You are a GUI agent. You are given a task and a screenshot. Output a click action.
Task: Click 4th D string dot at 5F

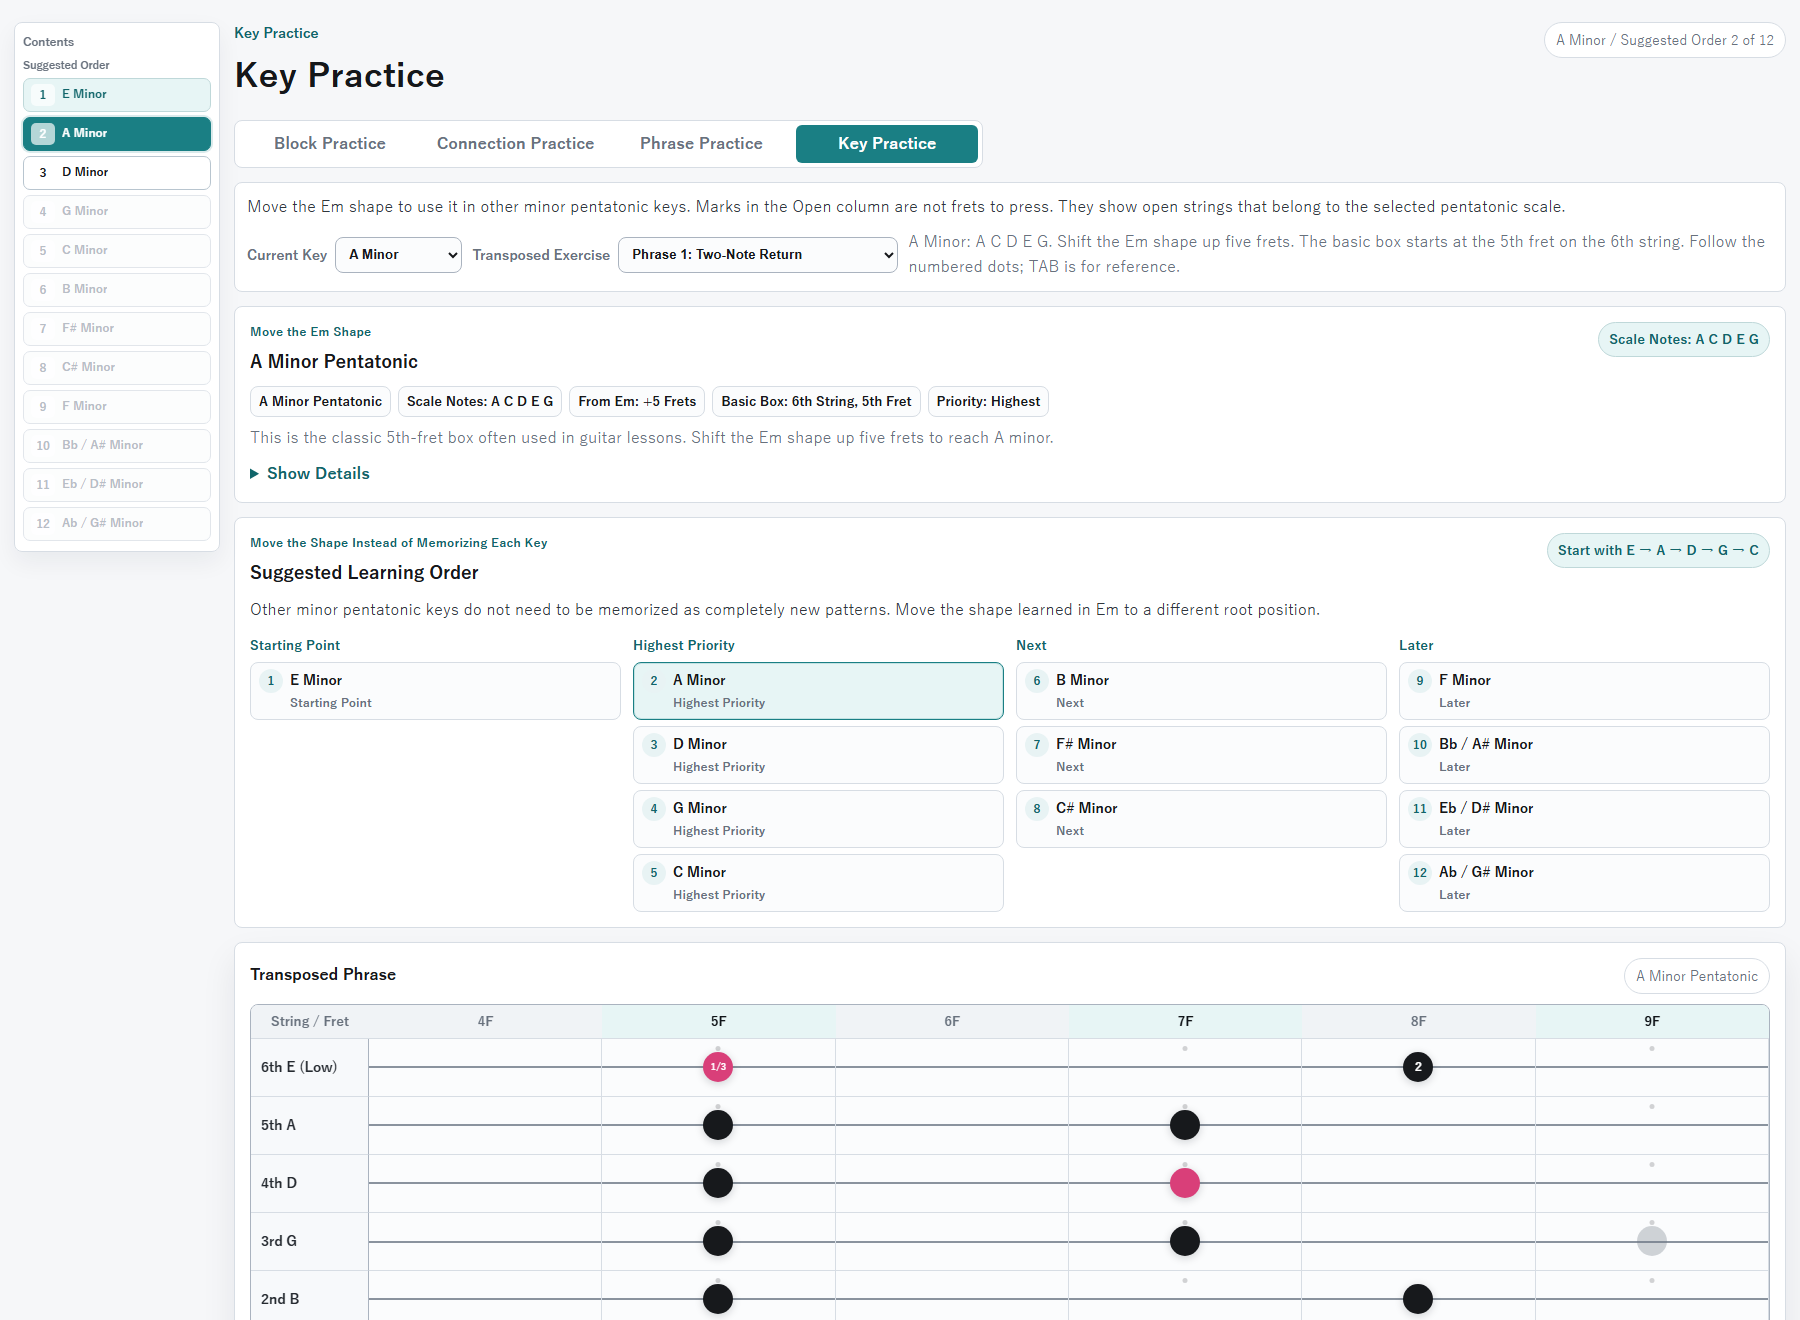click(718, 1183)
